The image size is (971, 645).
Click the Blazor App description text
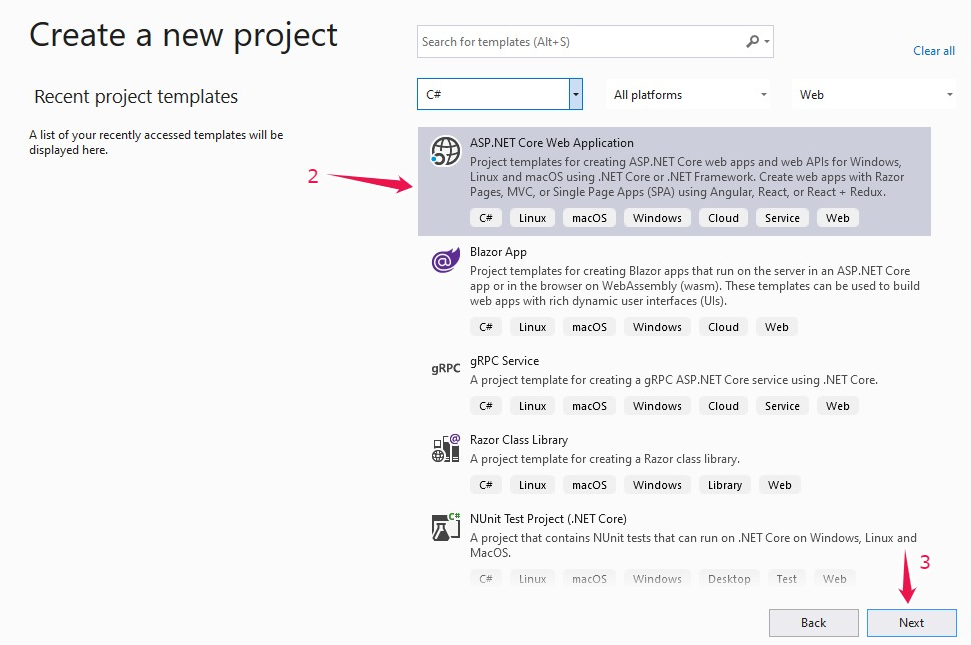694,286
